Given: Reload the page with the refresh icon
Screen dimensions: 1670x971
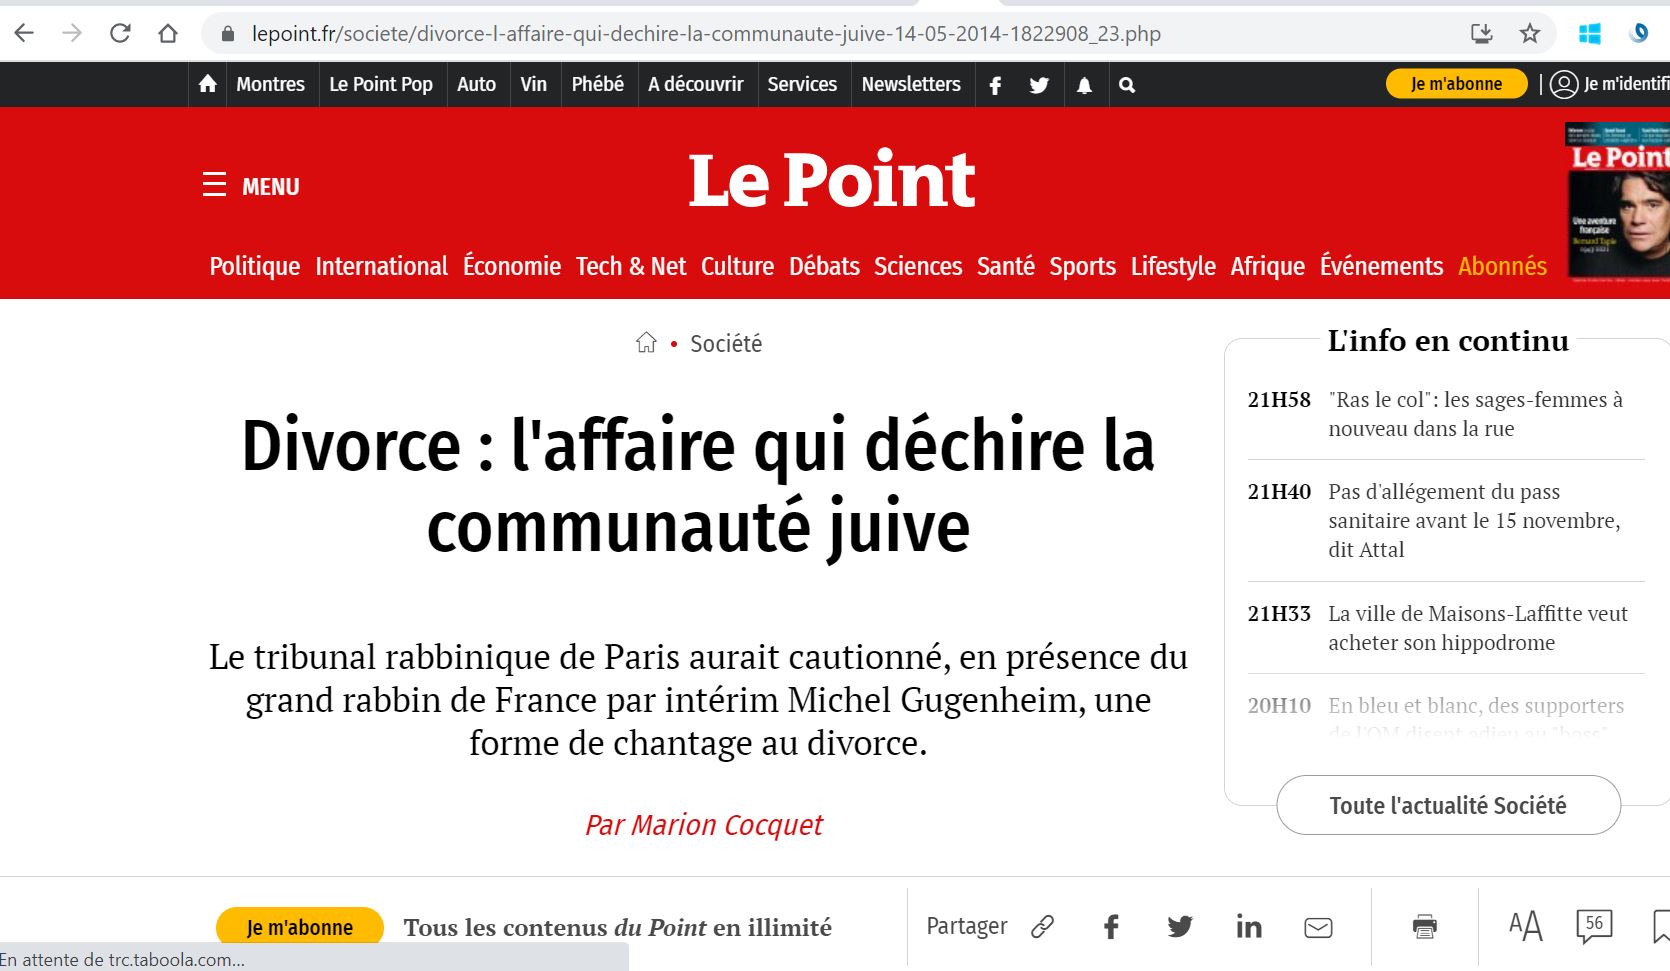Looking at the screenshot, I should click(x=120, y=33).
